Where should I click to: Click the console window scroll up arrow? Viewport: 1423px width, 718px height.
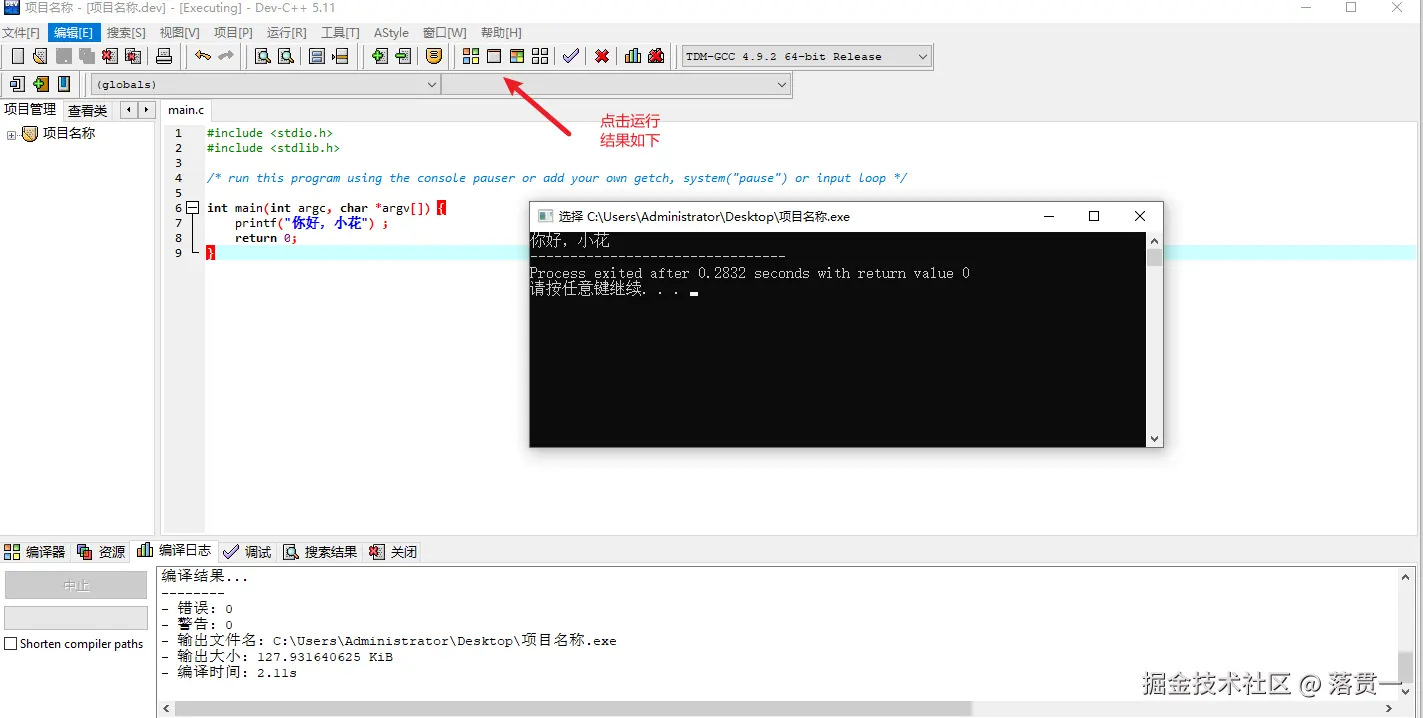coord(1155,241)
